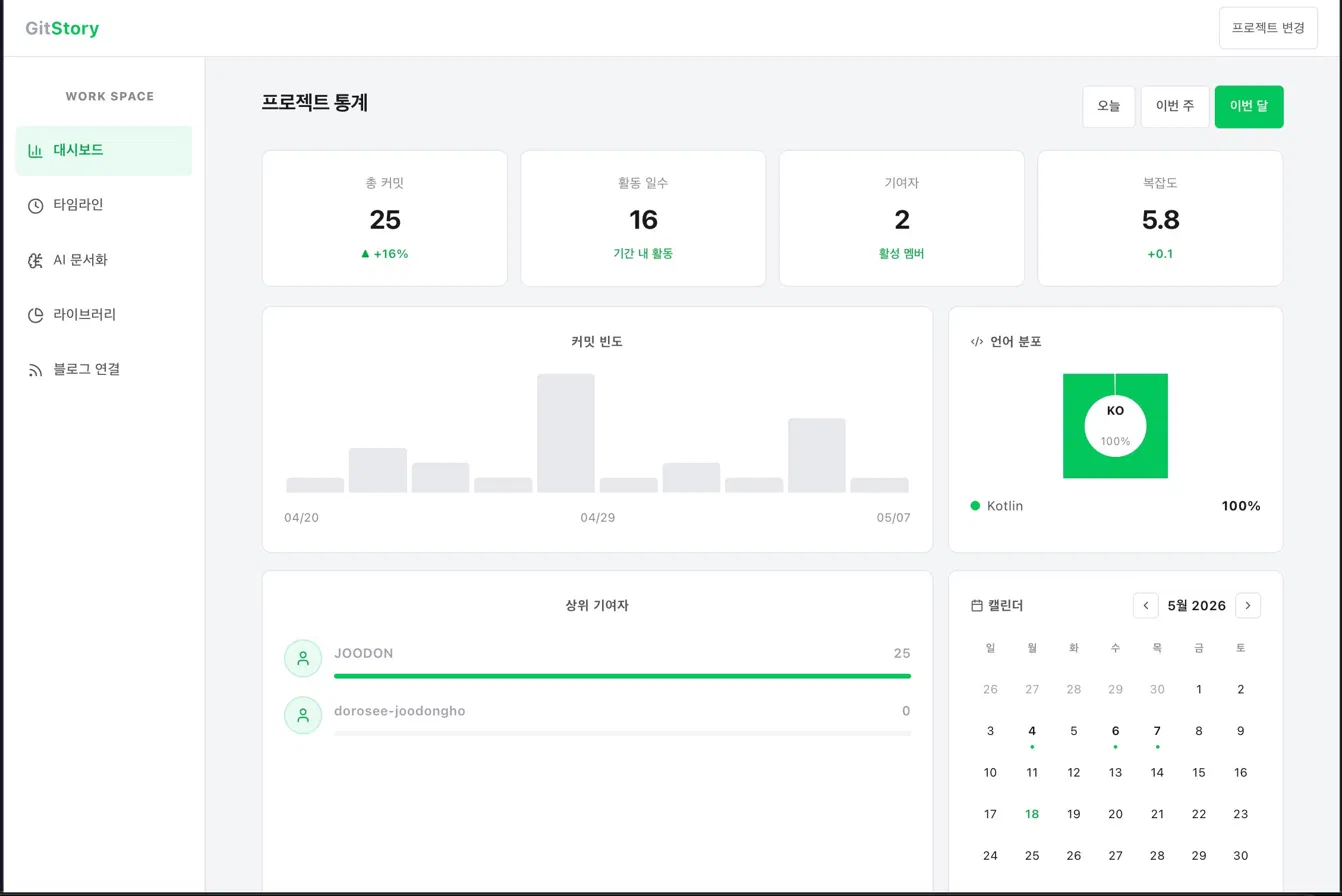Click the 프로젝트 변경 button
The image size is (1342, 896).
1268,28
